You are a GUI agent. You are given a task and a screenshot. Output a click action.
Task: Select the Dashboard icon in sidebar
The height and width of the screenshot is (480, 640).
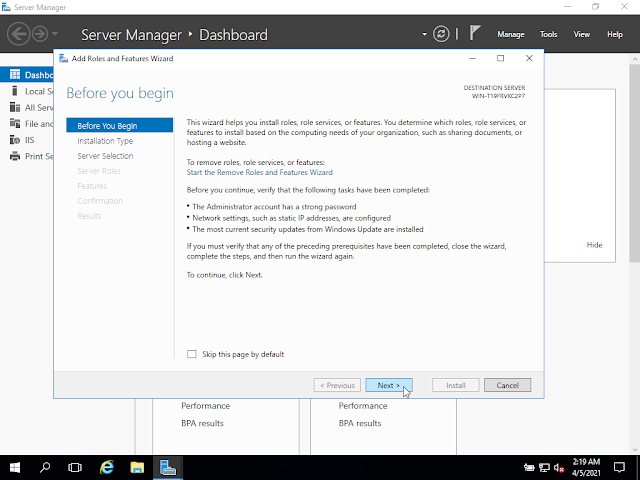coord(15,75)
